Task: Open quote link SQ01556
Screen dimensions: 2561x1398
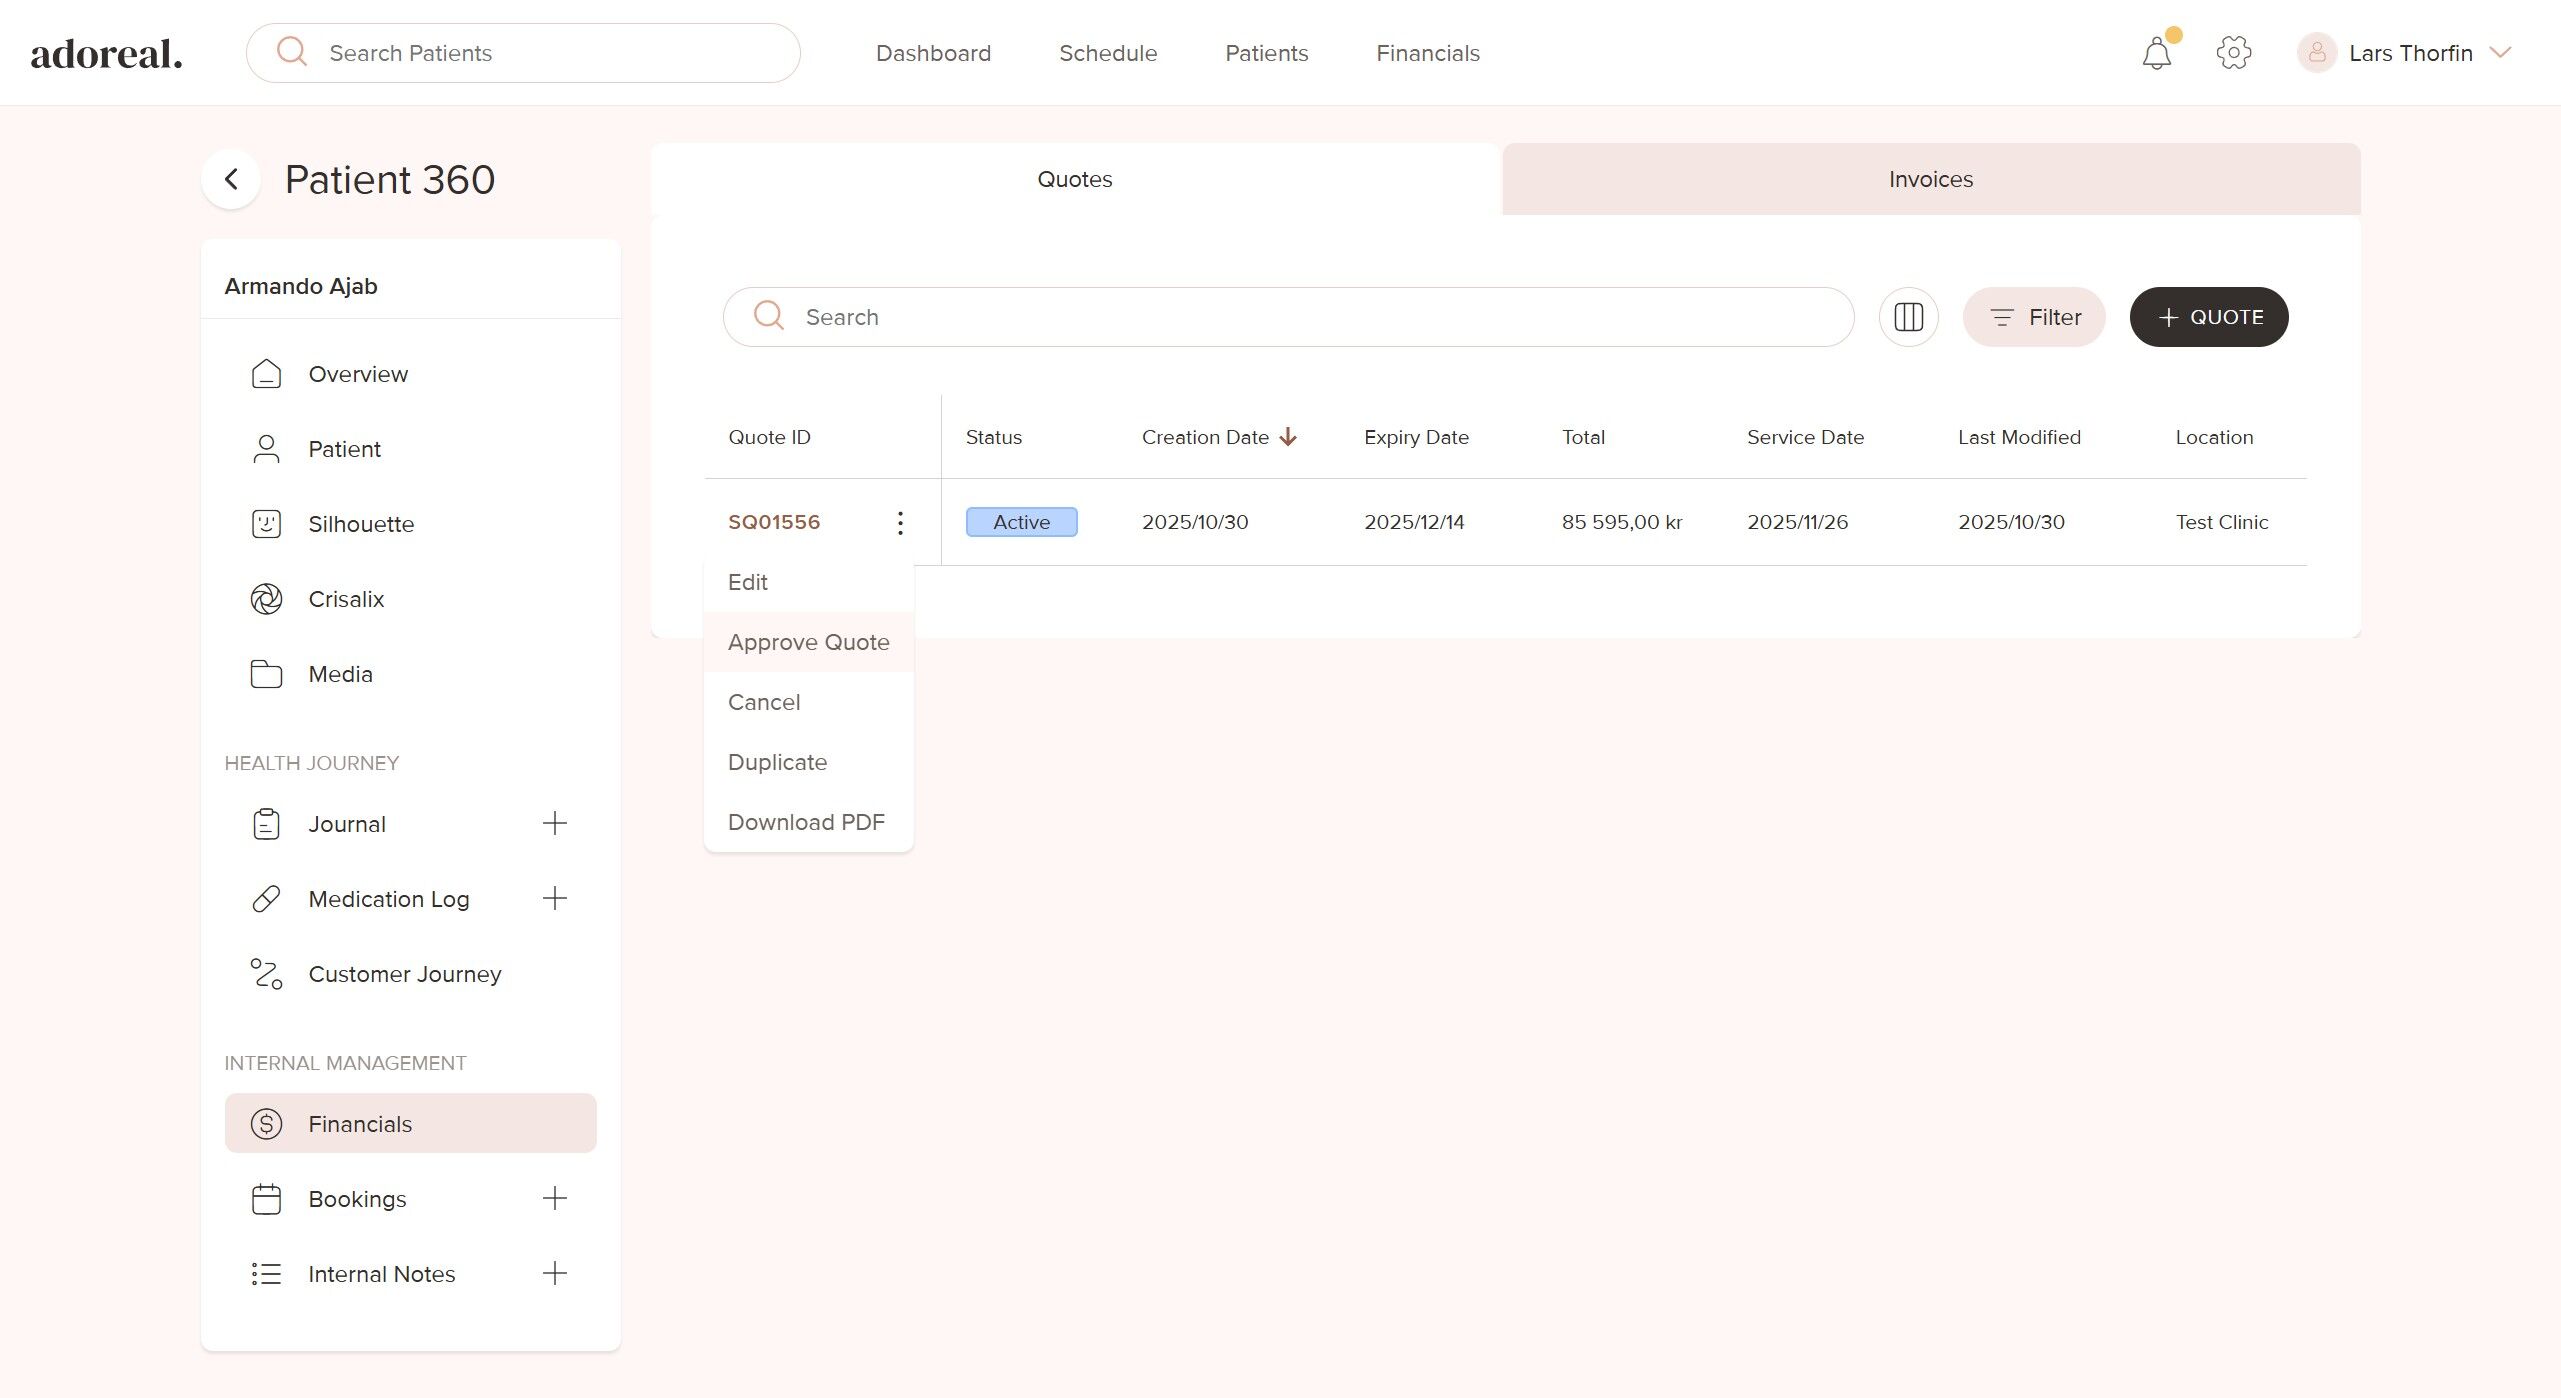Action: 774,522
